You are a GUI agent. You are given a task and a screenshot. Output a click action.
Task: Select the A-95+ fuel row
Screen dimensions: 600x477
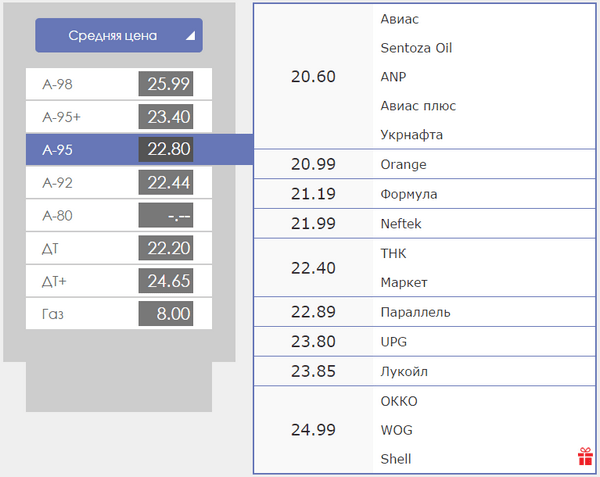point(119,117)
